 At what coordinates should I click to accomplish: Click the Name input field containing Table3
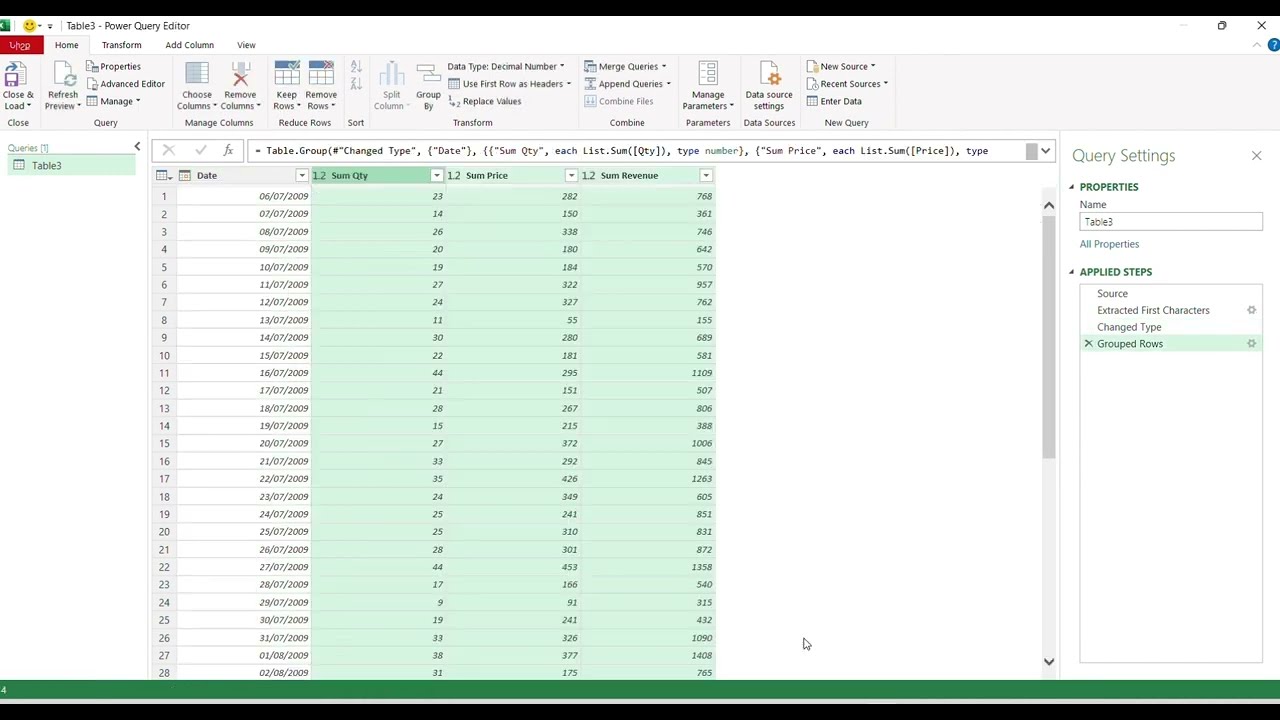(x=1171, y=222)
